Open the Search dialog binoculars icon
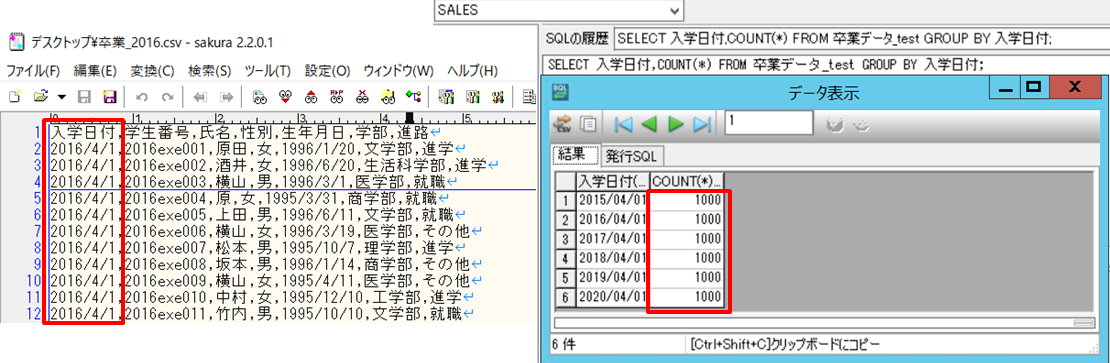The image size is (1110, 363). 259,96
